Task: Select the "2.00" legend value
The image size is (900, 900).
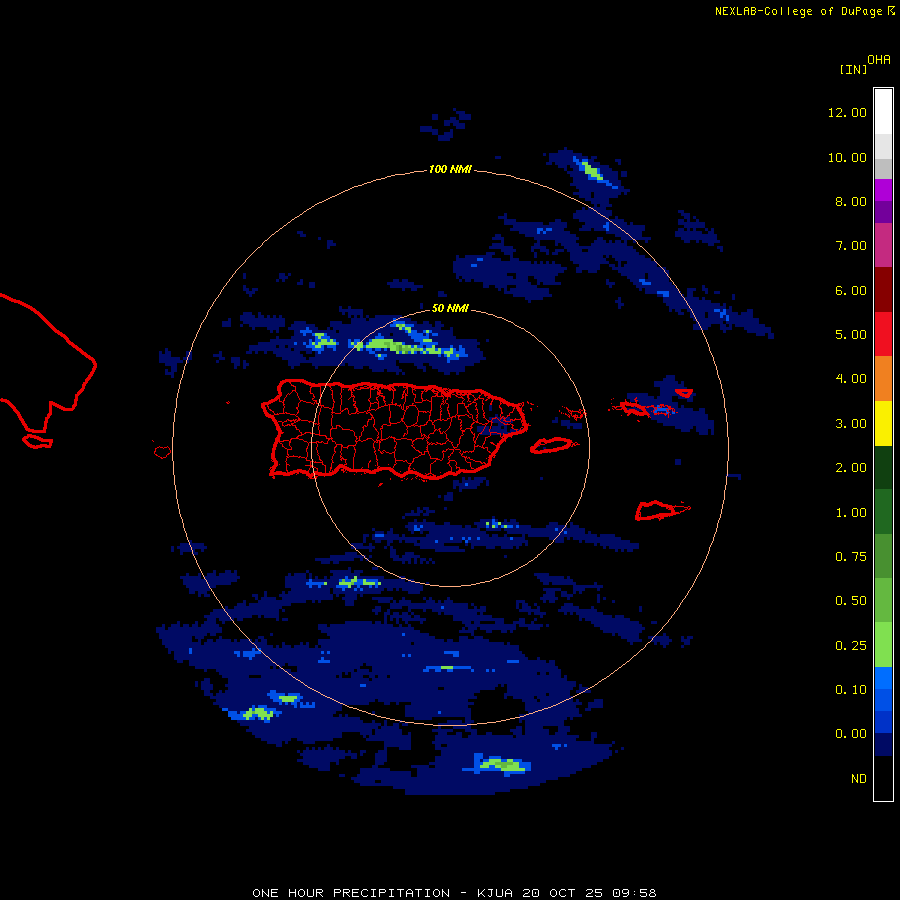Action: (851, 468)
